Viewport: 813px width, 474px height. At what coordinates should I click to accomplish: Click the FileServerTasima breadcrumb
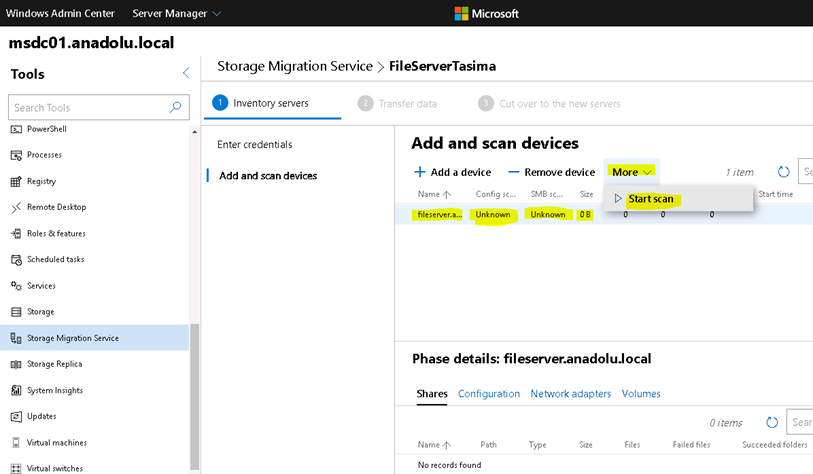pos(442,66)
